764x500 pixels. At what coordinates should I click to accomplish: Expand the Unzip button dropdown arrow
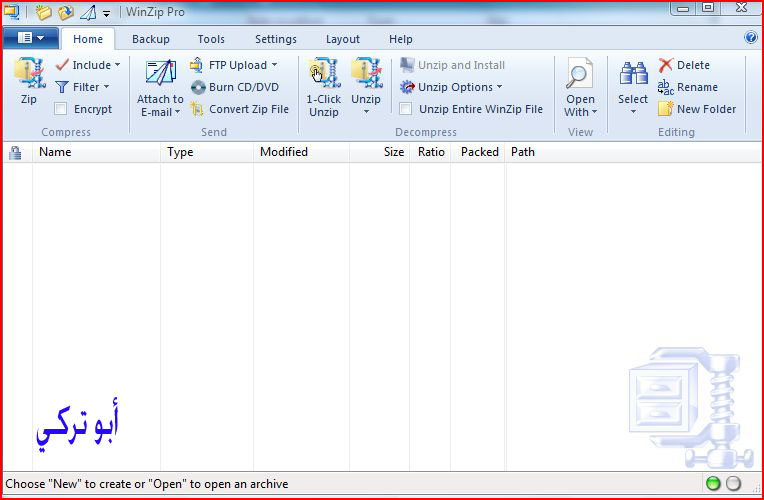366,112
